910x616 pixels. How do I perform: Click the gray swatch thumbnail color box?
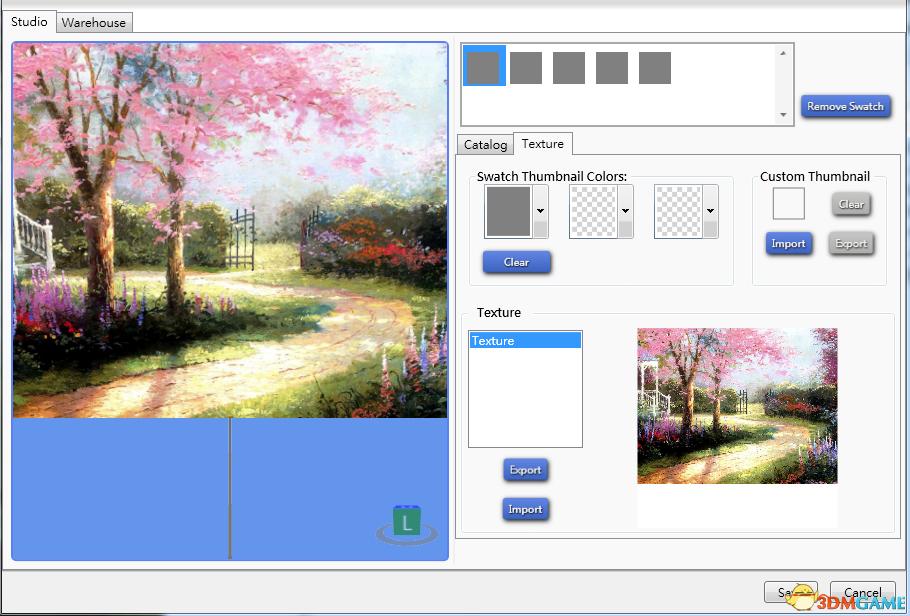tap(508, 211)
